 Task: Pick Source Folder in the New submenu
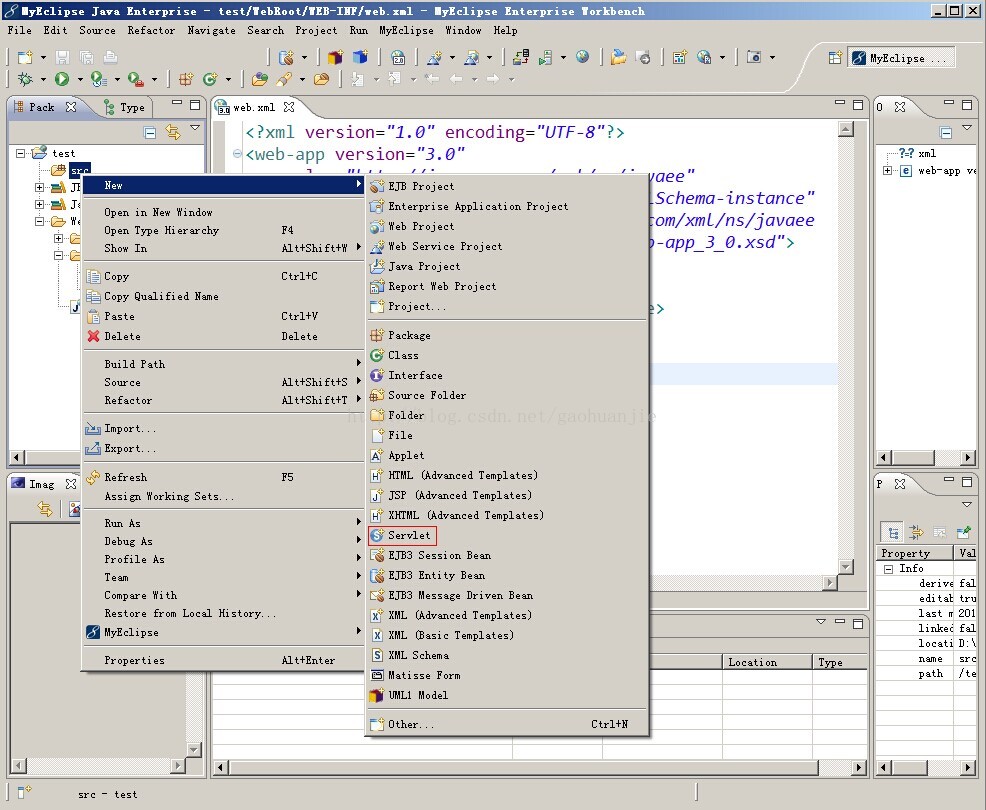507,396
